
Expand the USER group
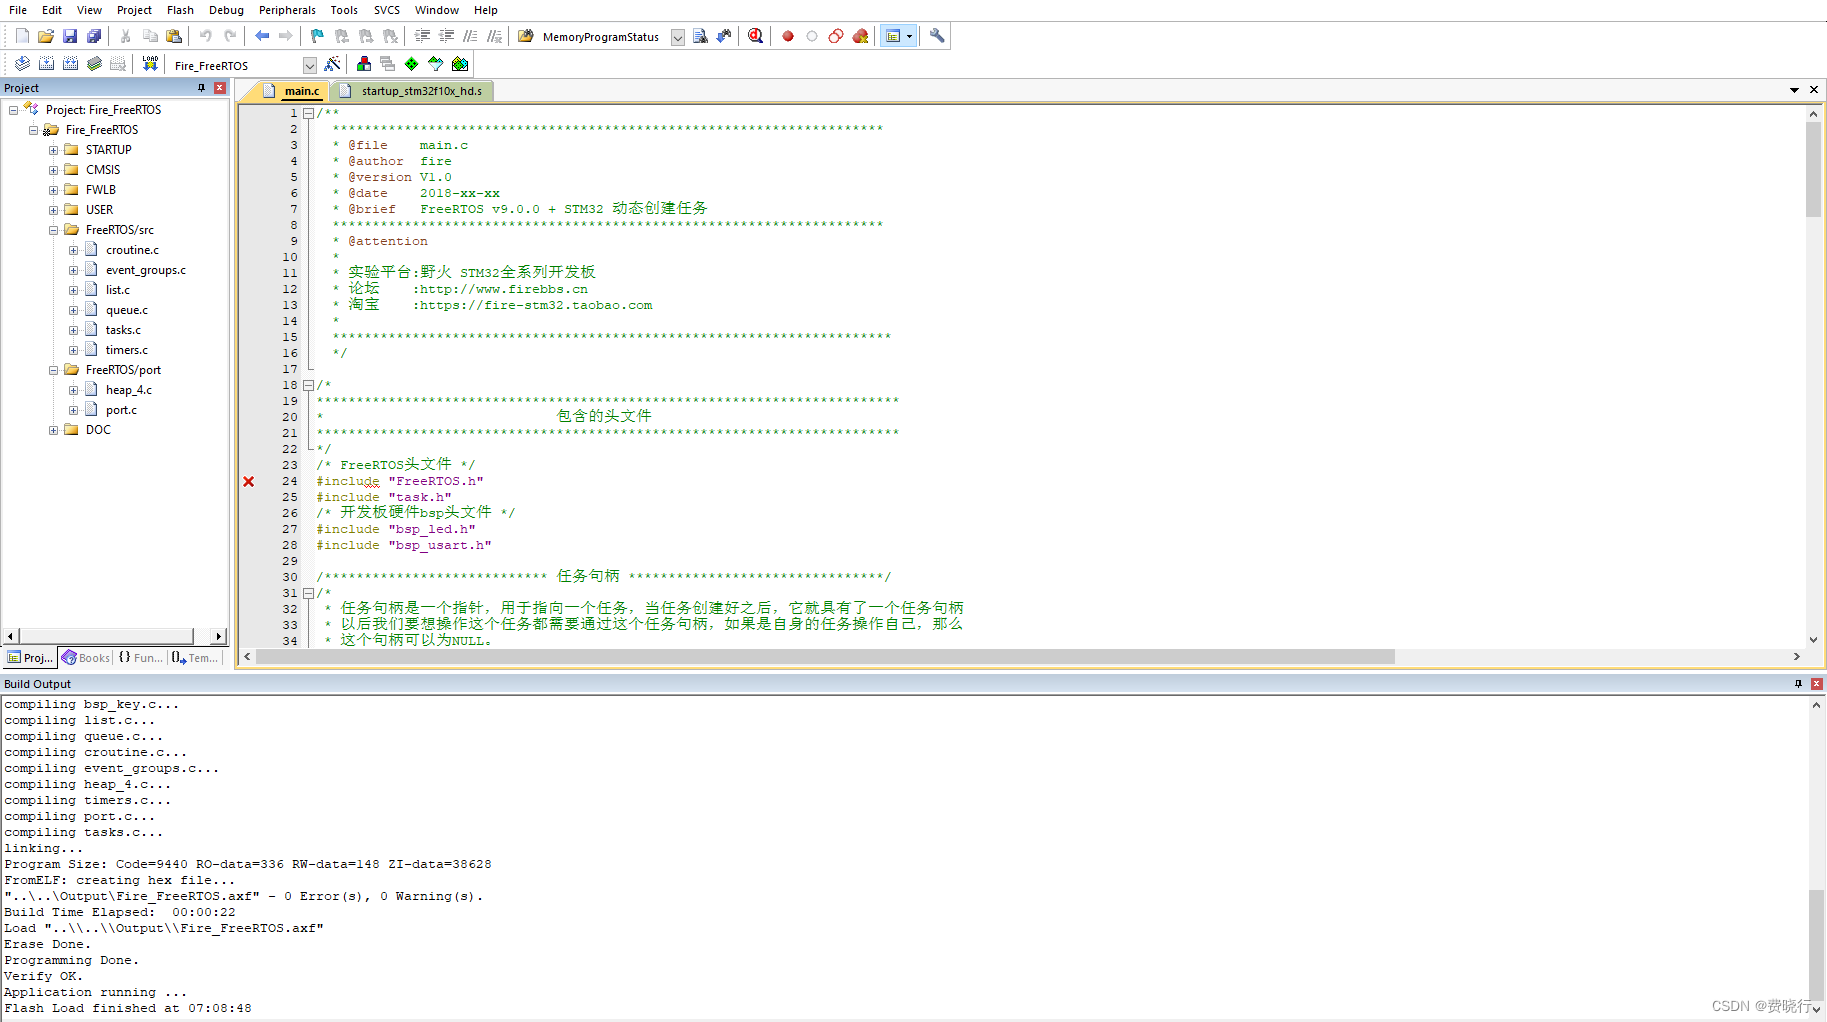53,210
